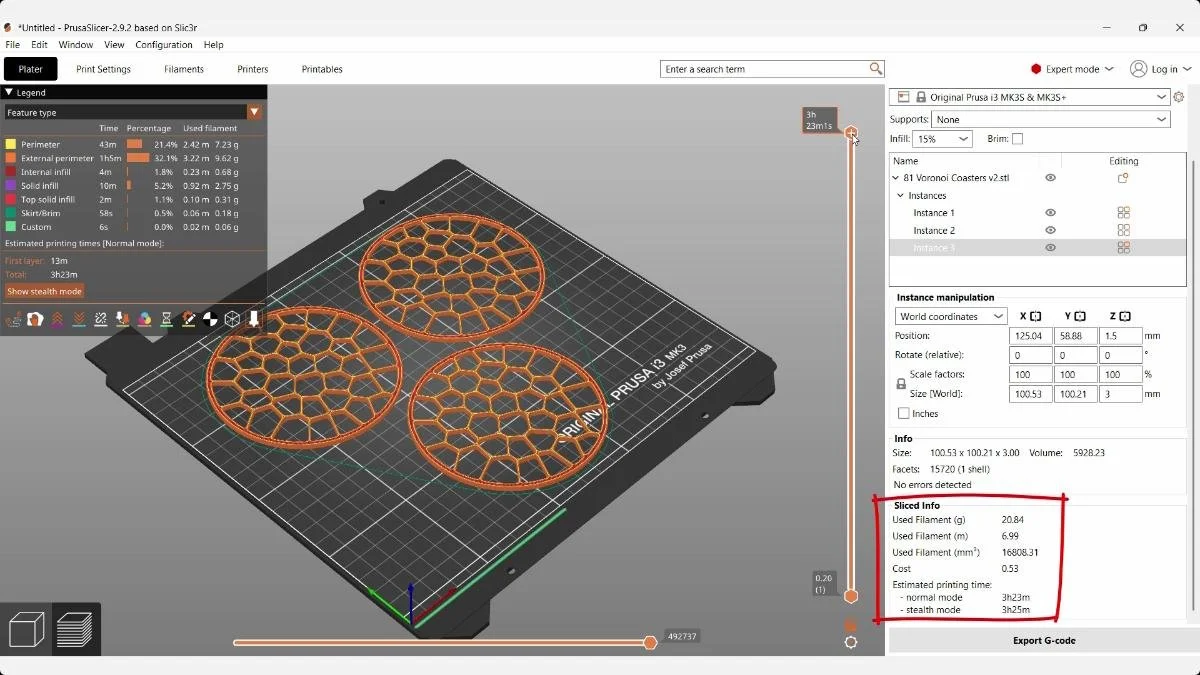Switch to Print Settings tab

[x=103, y=69]
